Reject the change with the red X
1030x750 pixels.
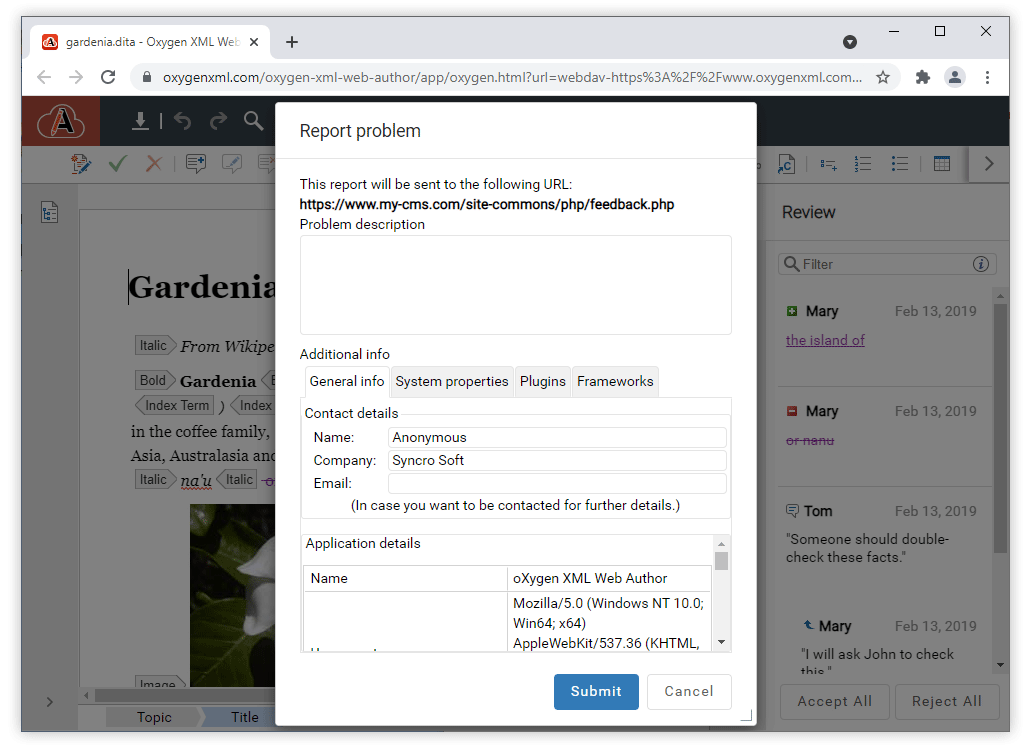[154, 164]
